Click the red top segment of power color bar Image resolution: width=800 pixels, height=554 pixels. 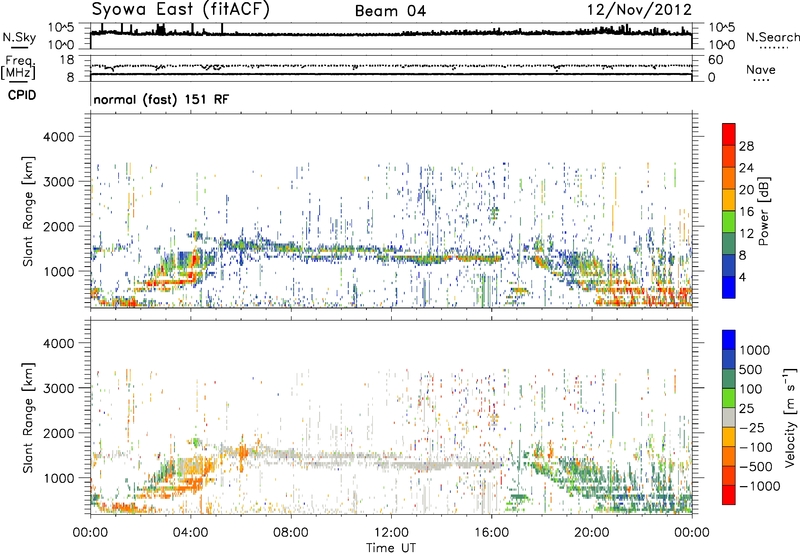tap(729, 134)
